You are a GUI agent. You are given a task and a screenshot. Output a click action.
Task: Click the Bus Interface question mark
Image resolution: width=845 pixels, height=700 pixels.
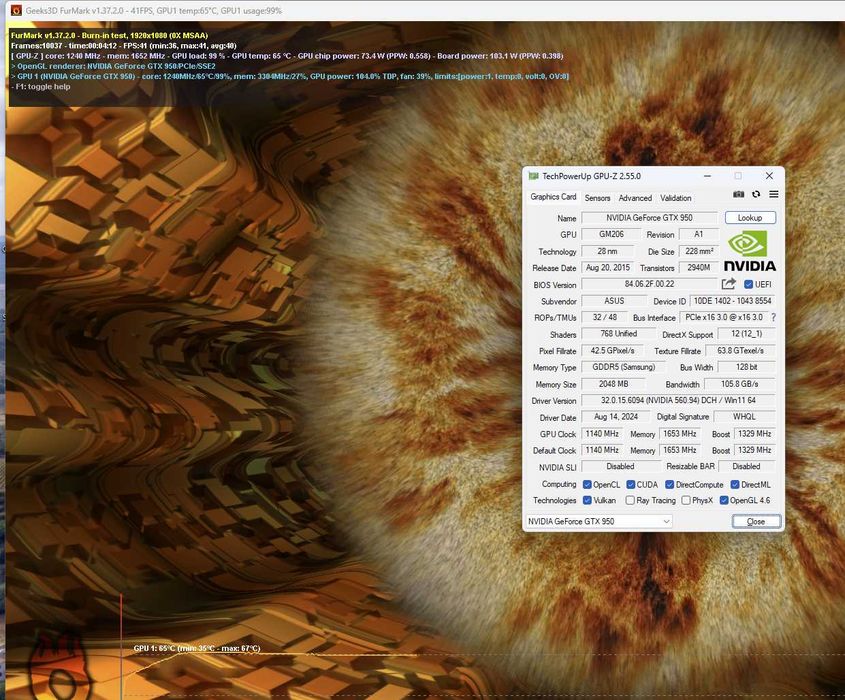774,317
